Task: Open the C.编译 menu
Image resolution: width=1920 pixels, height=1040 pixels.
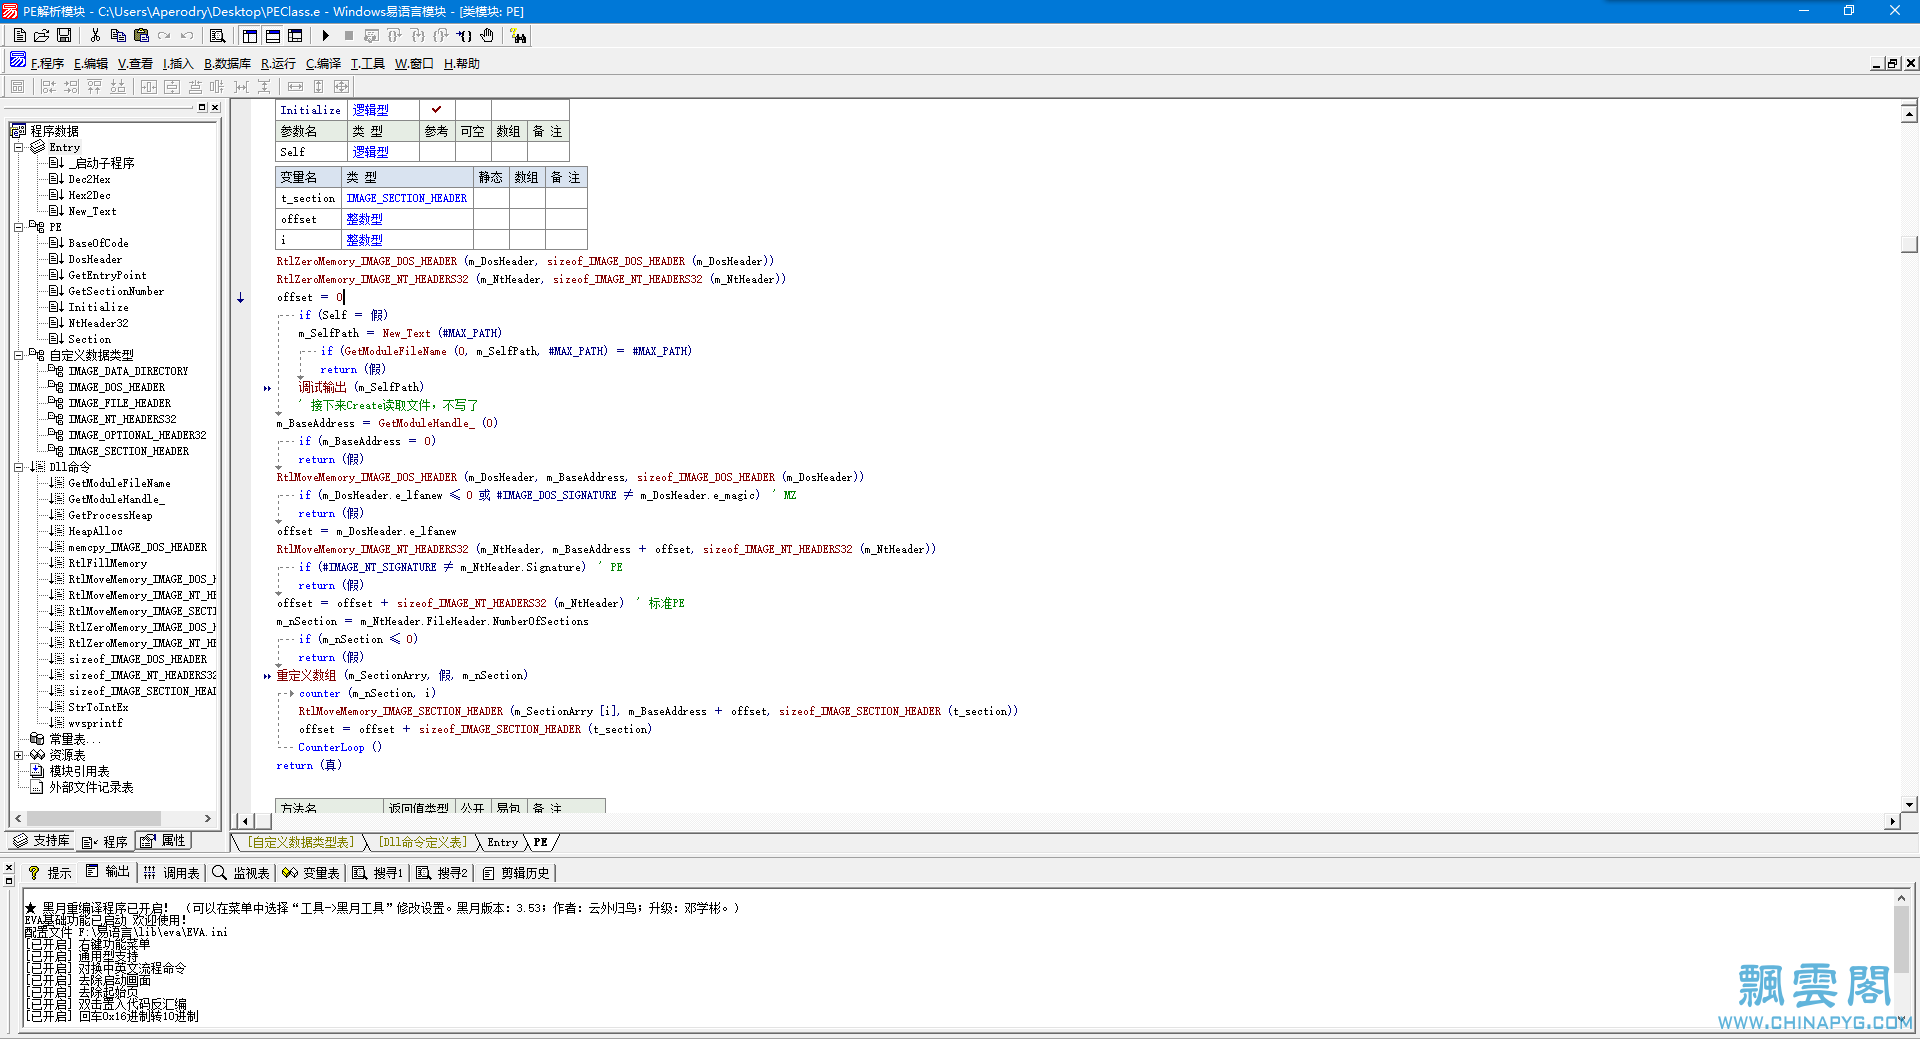Action: [x=323, y=64]
